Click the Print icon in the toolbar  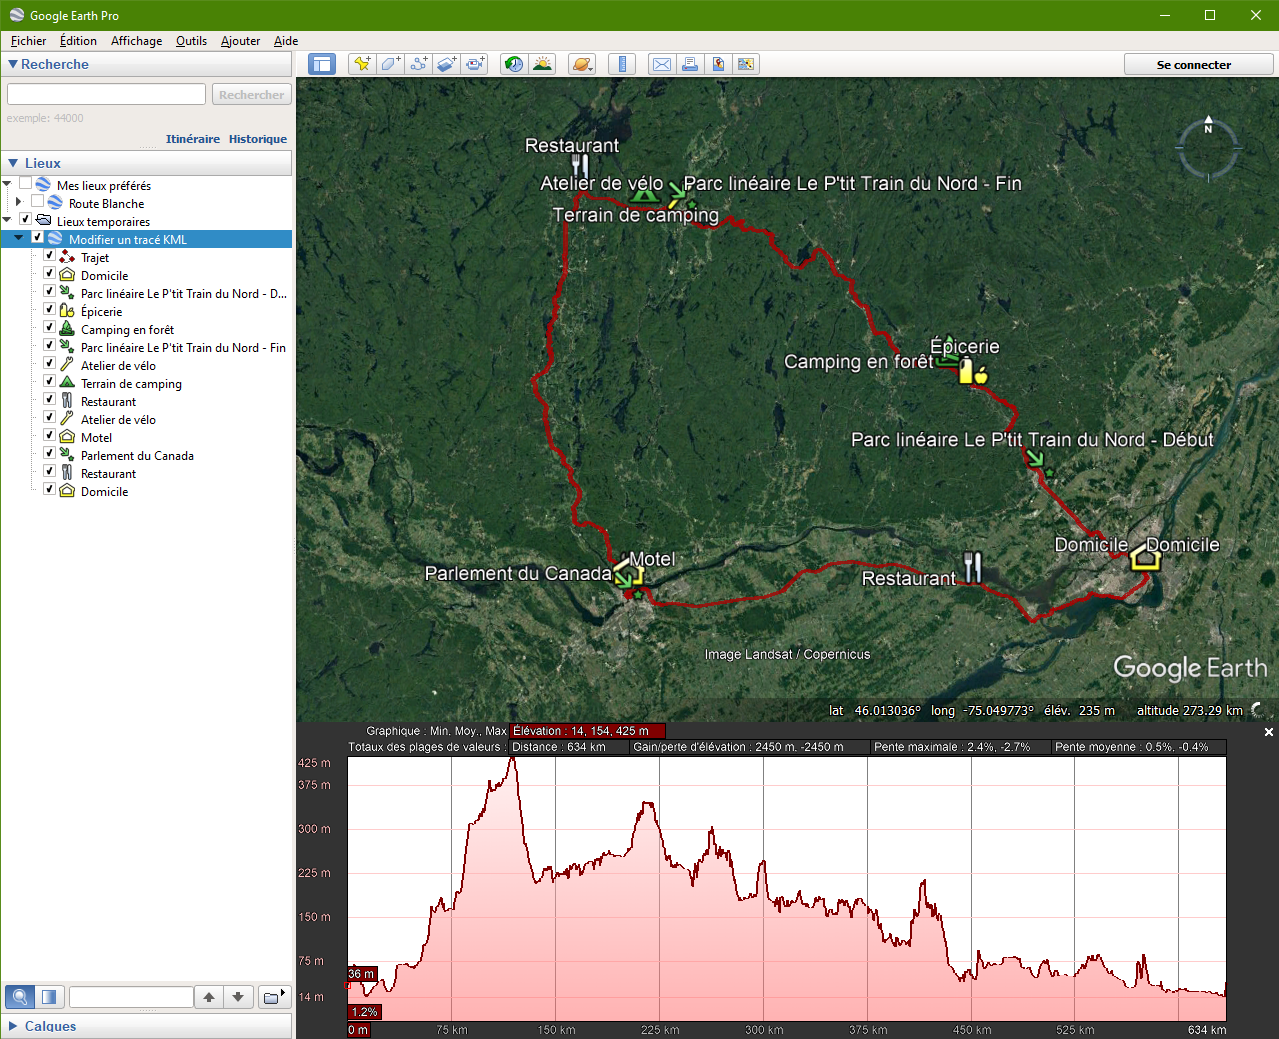pyautogui.click(x=690, y=64)
